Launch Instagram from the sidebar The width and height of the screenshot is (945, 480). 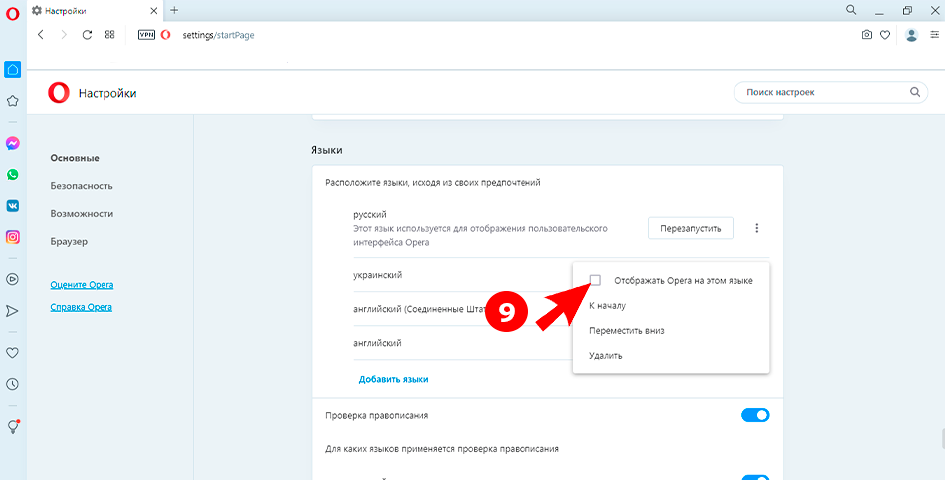pyautogui.click(x=13, y=237)
